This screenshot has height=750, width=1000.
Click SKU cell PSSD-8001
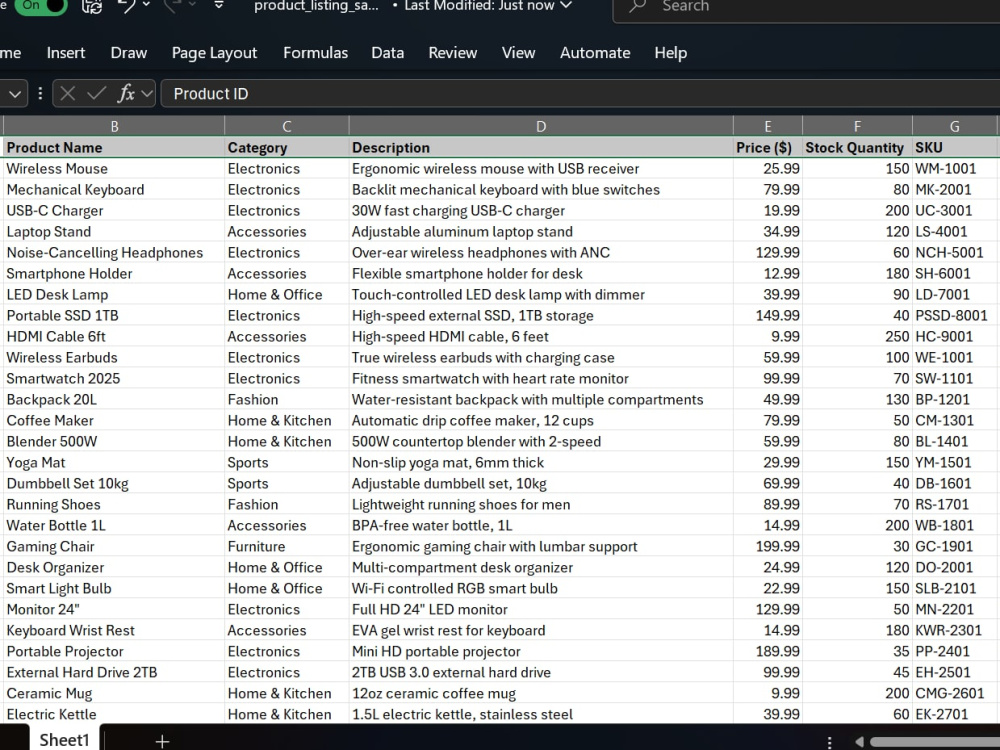(x=955, y=316)
